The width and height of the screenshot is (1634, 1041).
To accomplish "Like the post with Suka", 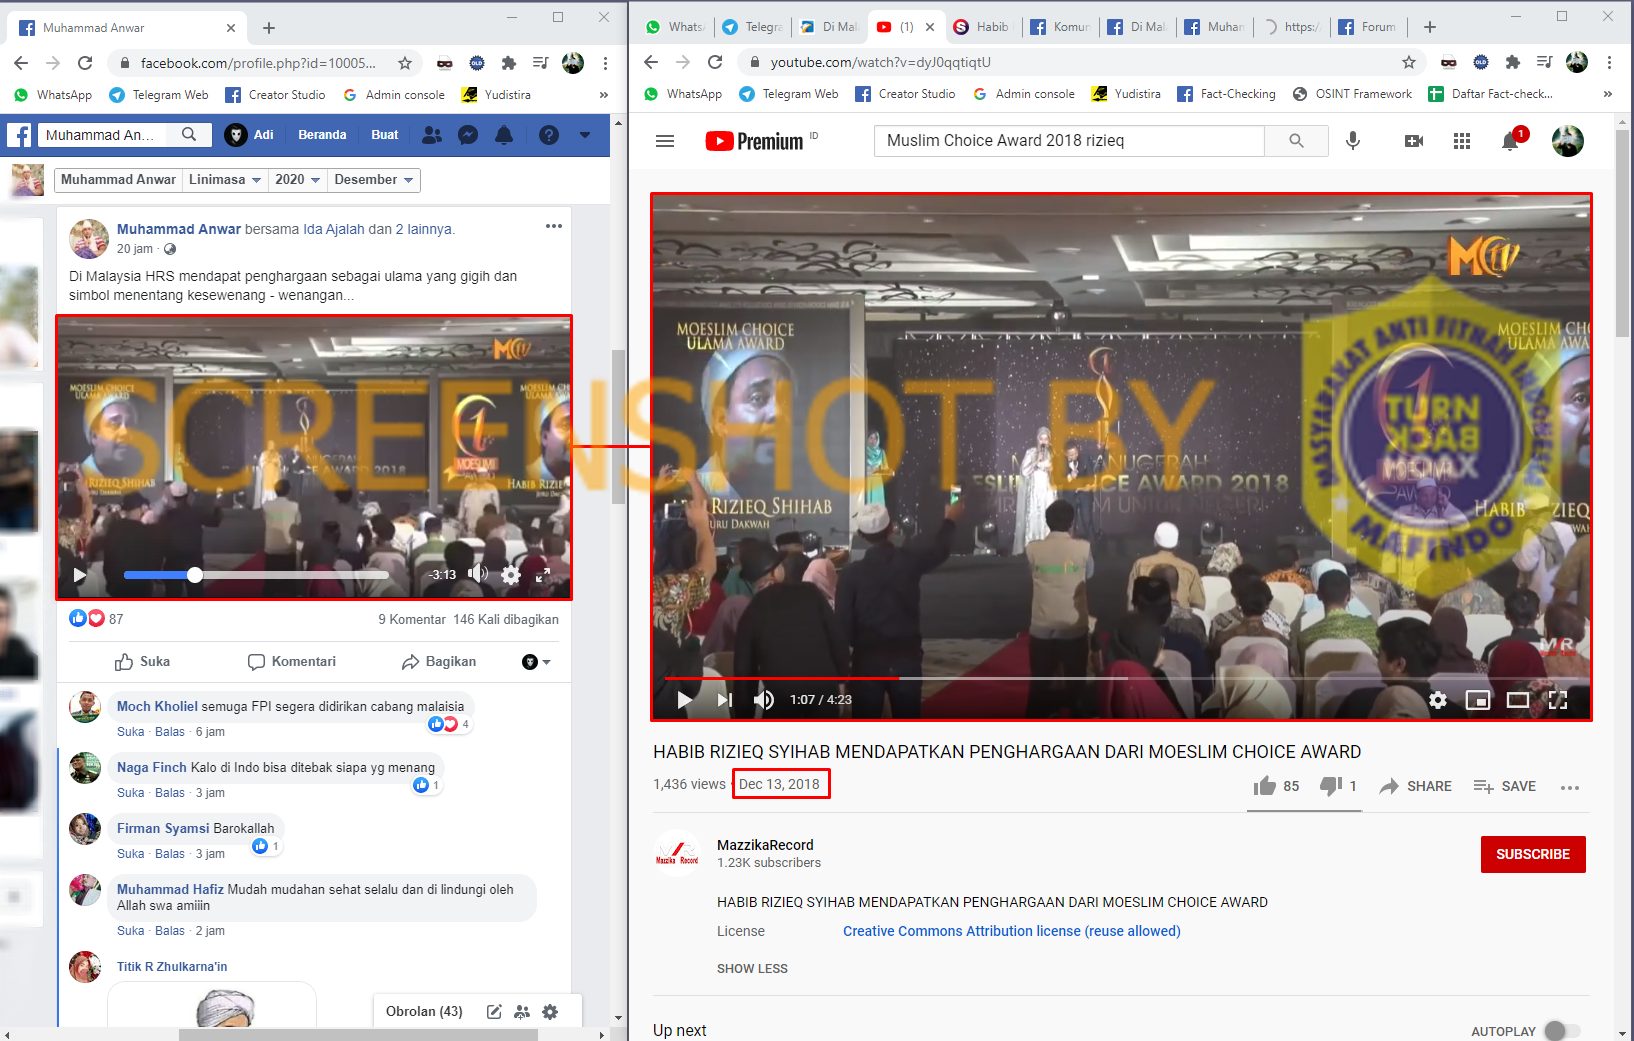I will [142, 662].
